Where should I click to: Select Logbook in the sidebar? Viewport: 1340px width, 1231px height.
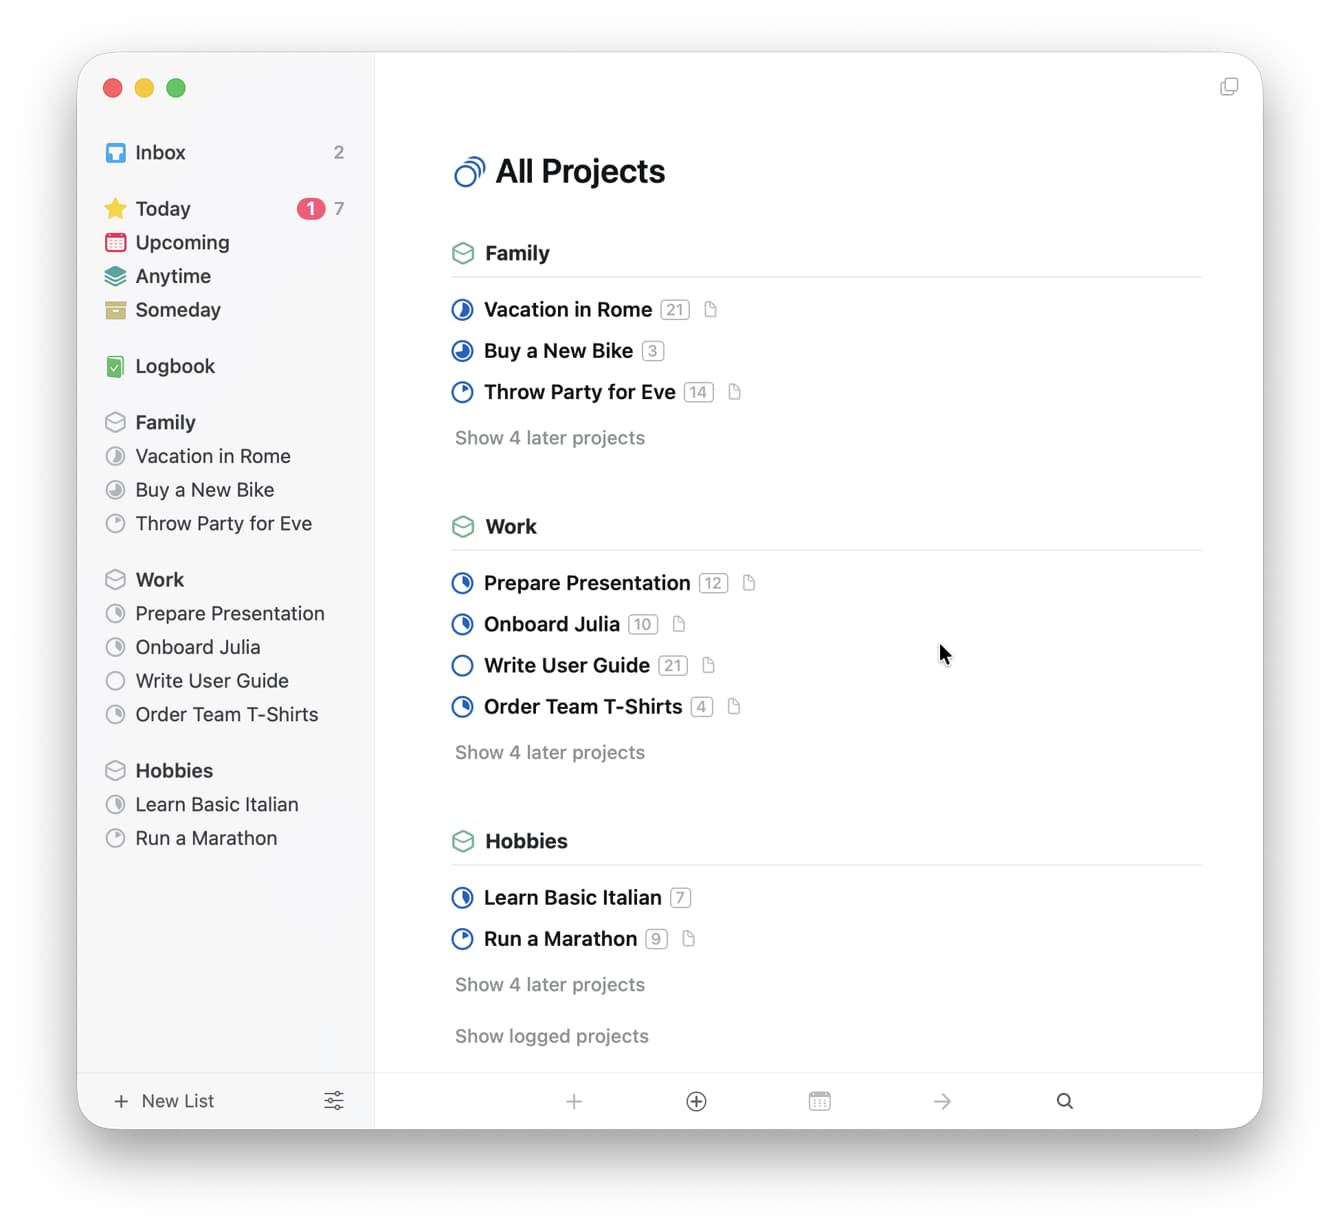[175, 367]
